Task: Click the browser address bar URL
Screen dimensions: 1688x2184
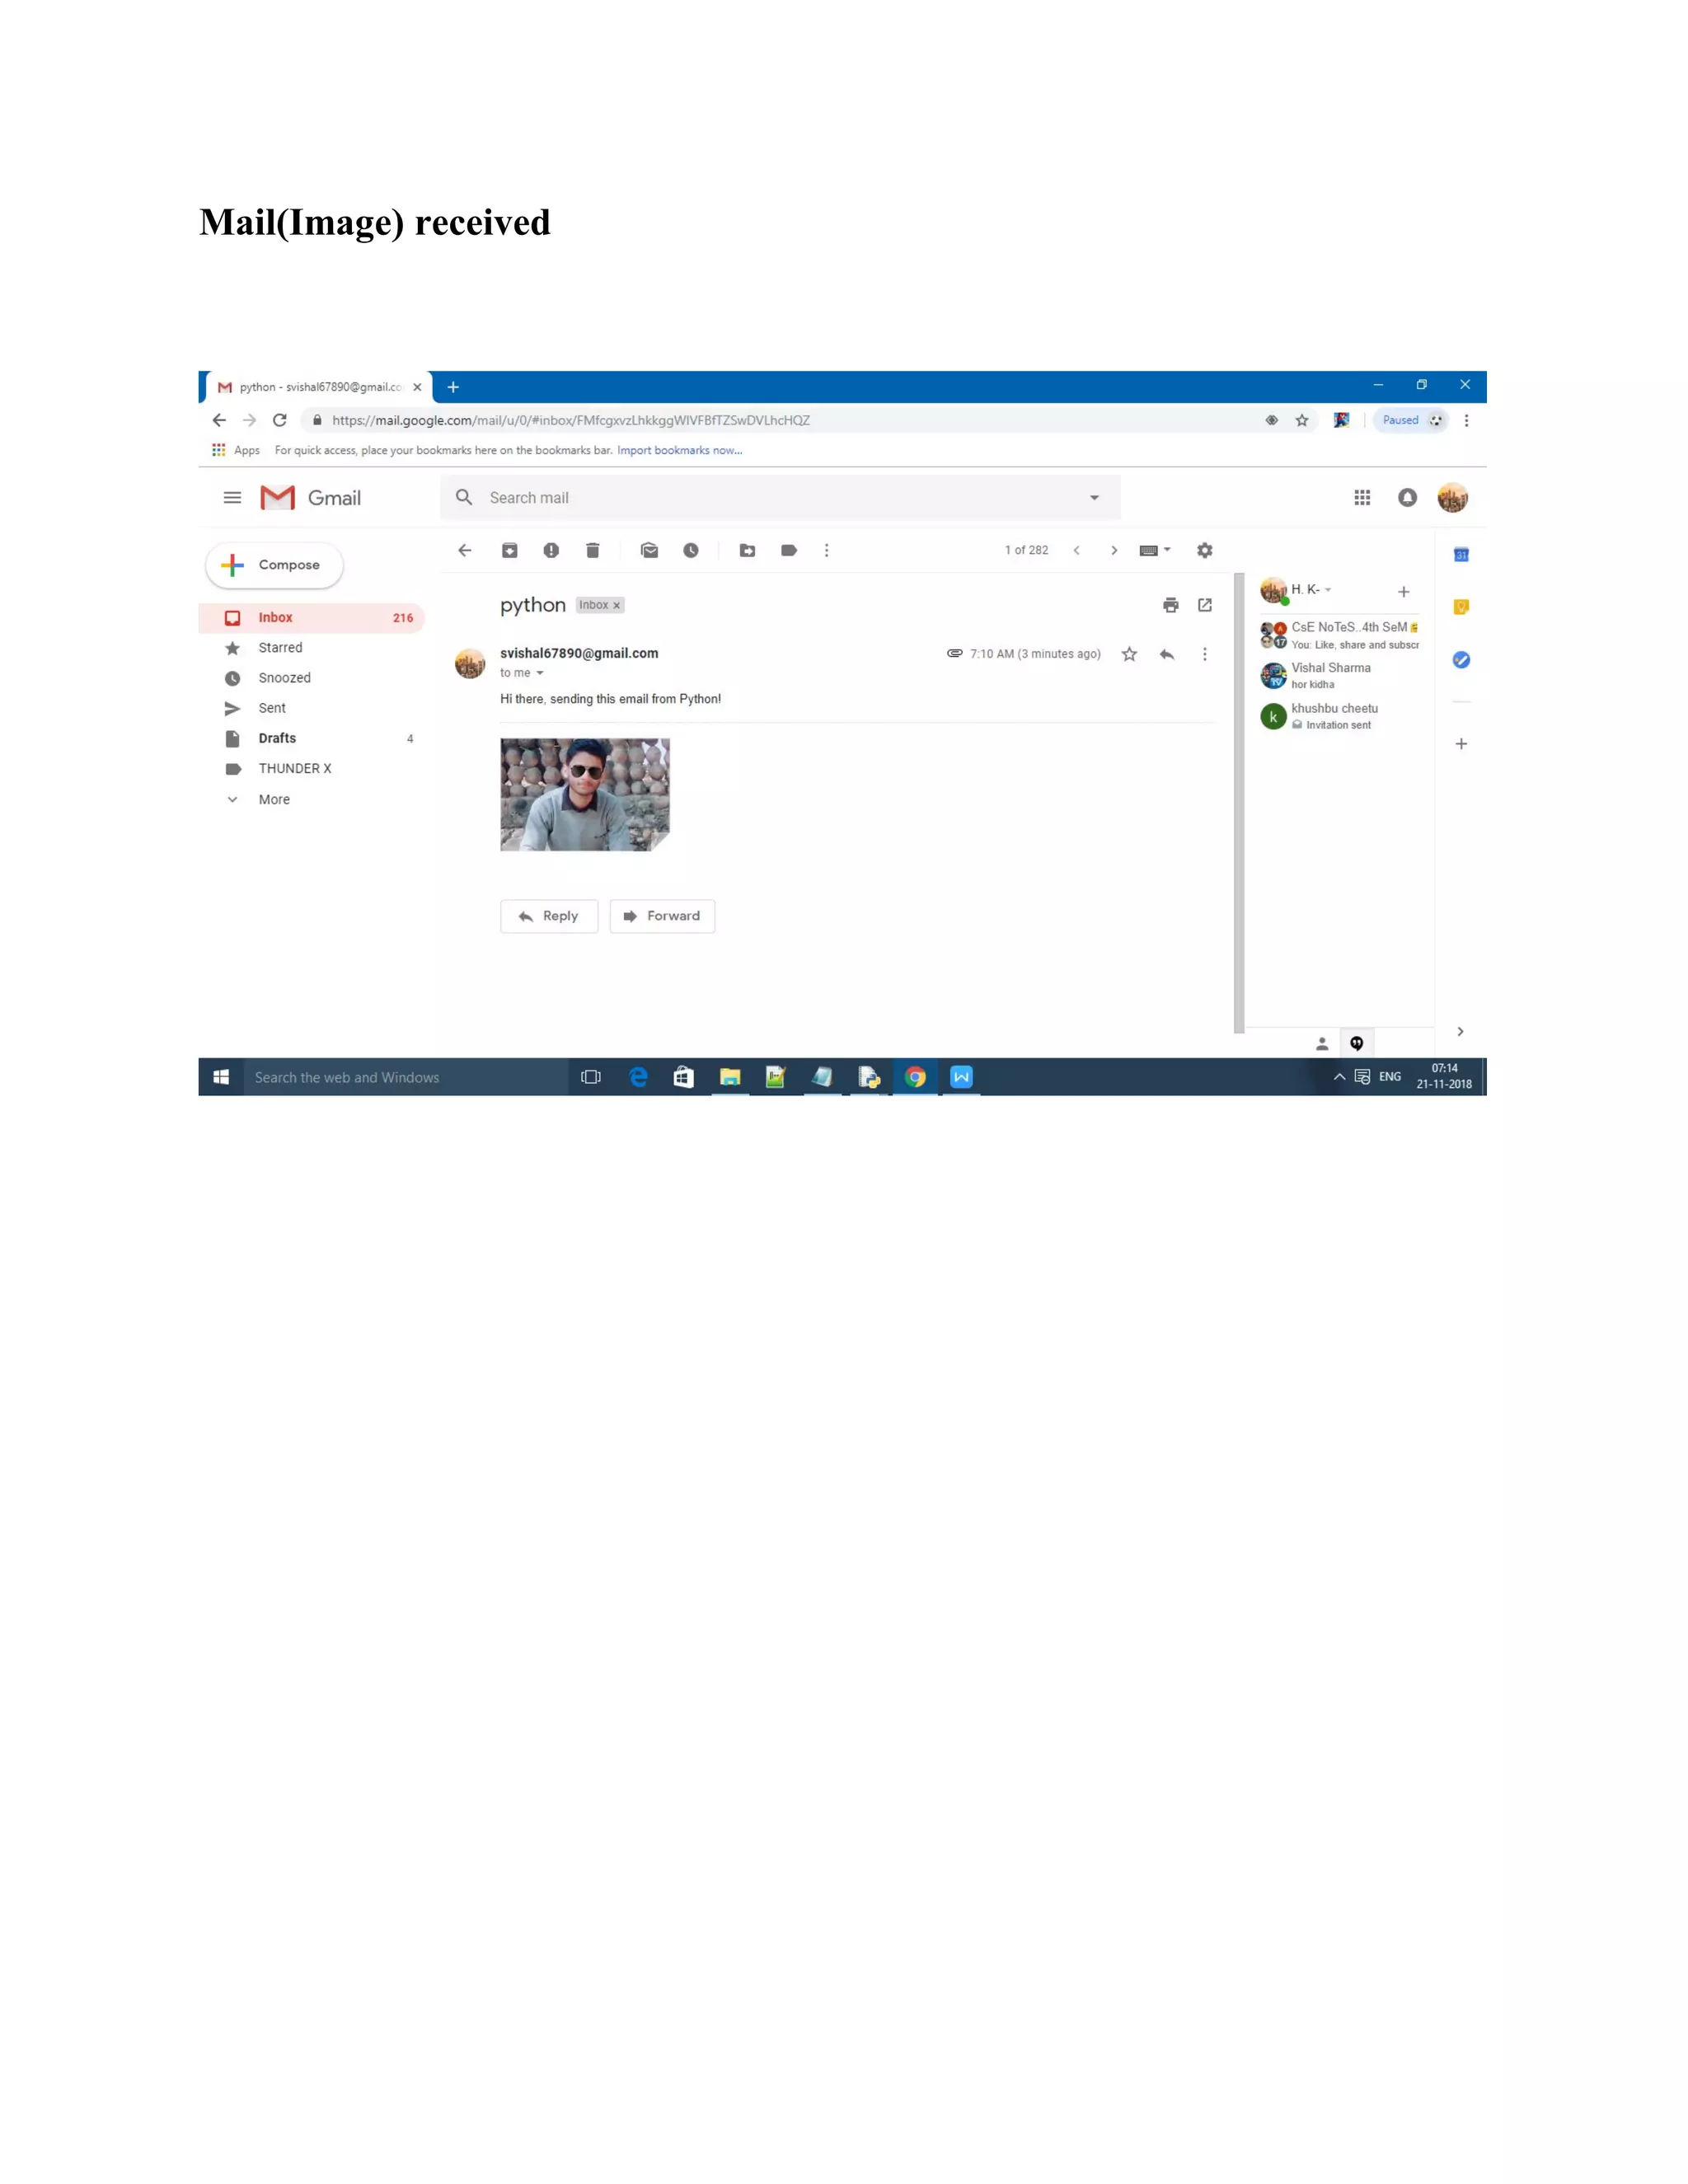Action: point(571,420)
